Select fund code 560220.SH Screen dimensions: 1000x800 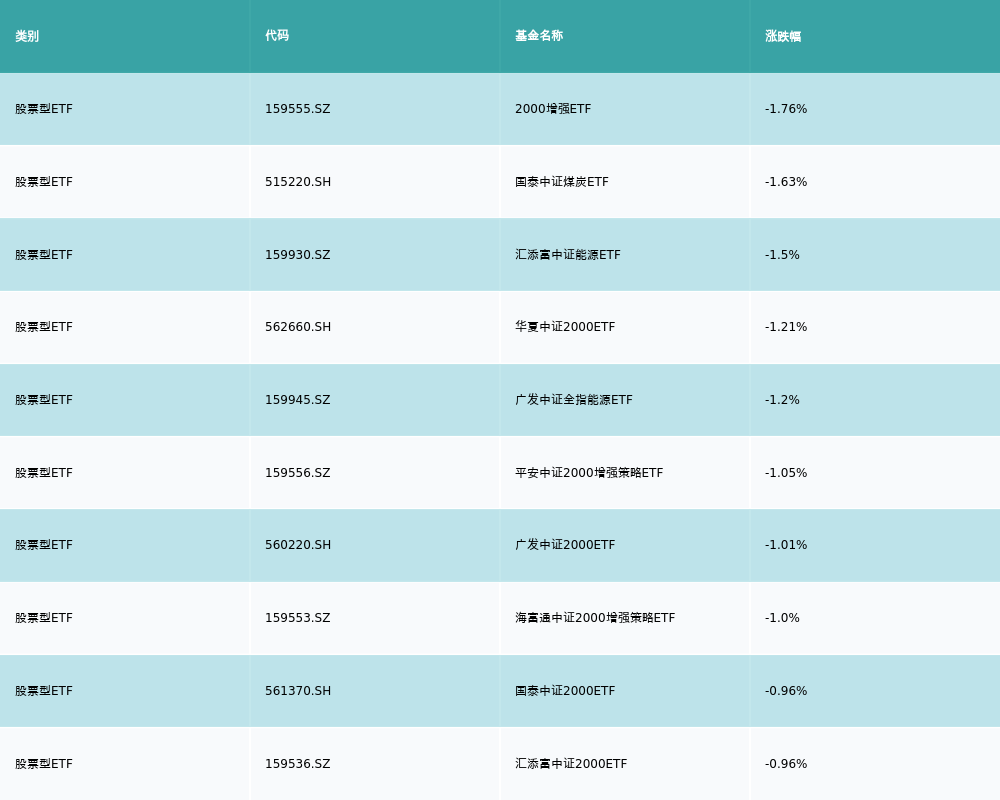coord(298,545)
